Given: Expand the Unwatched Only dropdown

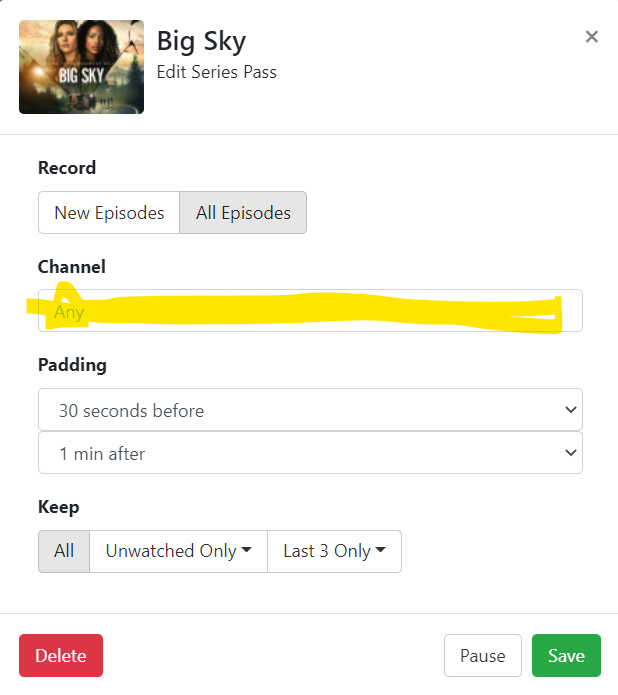Looking at the screenshot, I should pyautogui.click(x=178, y=551).
